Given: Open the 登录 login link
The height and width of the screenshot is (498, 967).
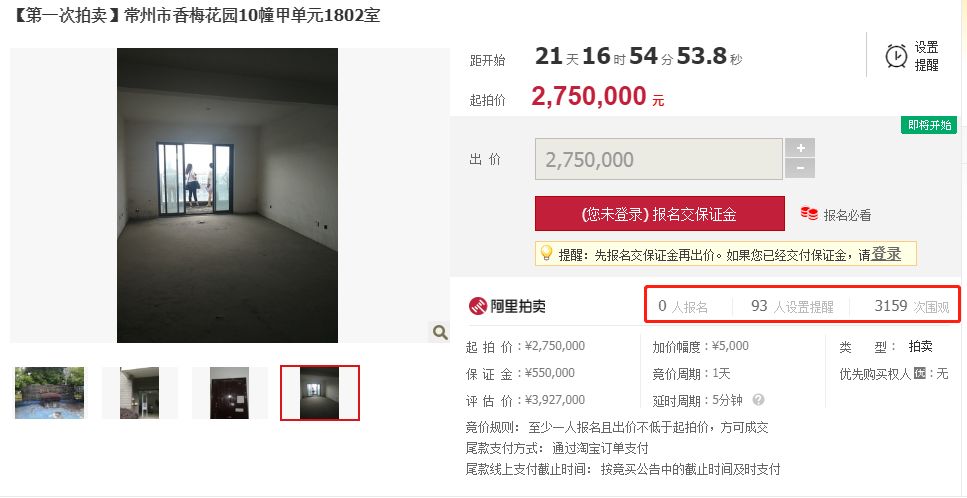Looking at the screenshot, I should click(x=886, y=254).
